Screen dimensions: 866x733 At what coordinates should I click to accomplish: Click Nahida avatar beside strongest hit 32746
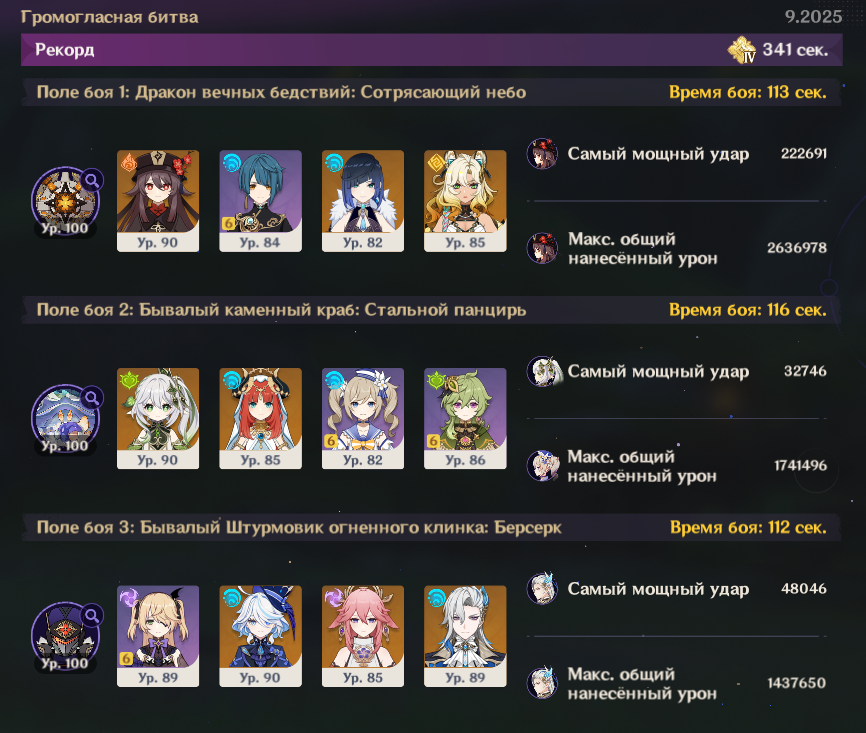click(543, 371)
